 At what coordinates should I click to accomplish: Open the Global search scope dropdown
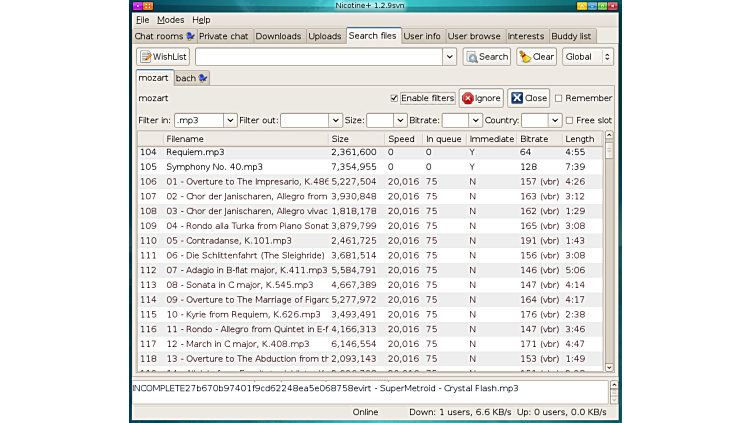pos(587,57)
